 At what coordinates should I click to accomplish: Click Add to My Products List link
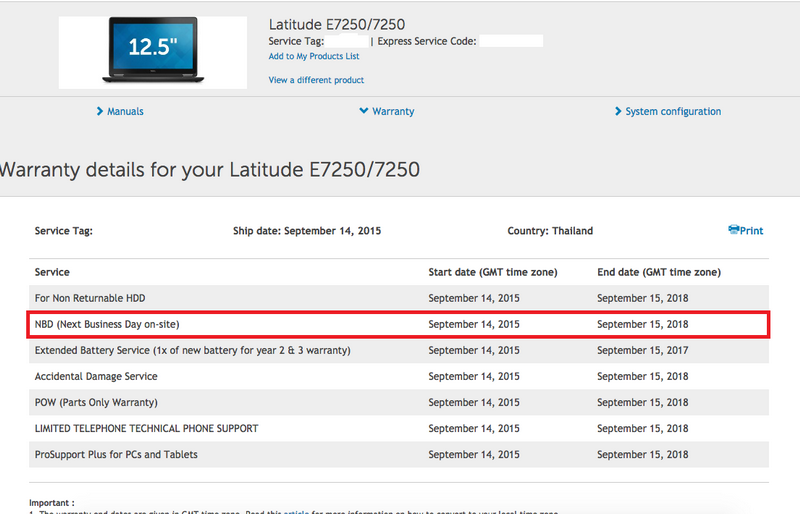[314, 57]
